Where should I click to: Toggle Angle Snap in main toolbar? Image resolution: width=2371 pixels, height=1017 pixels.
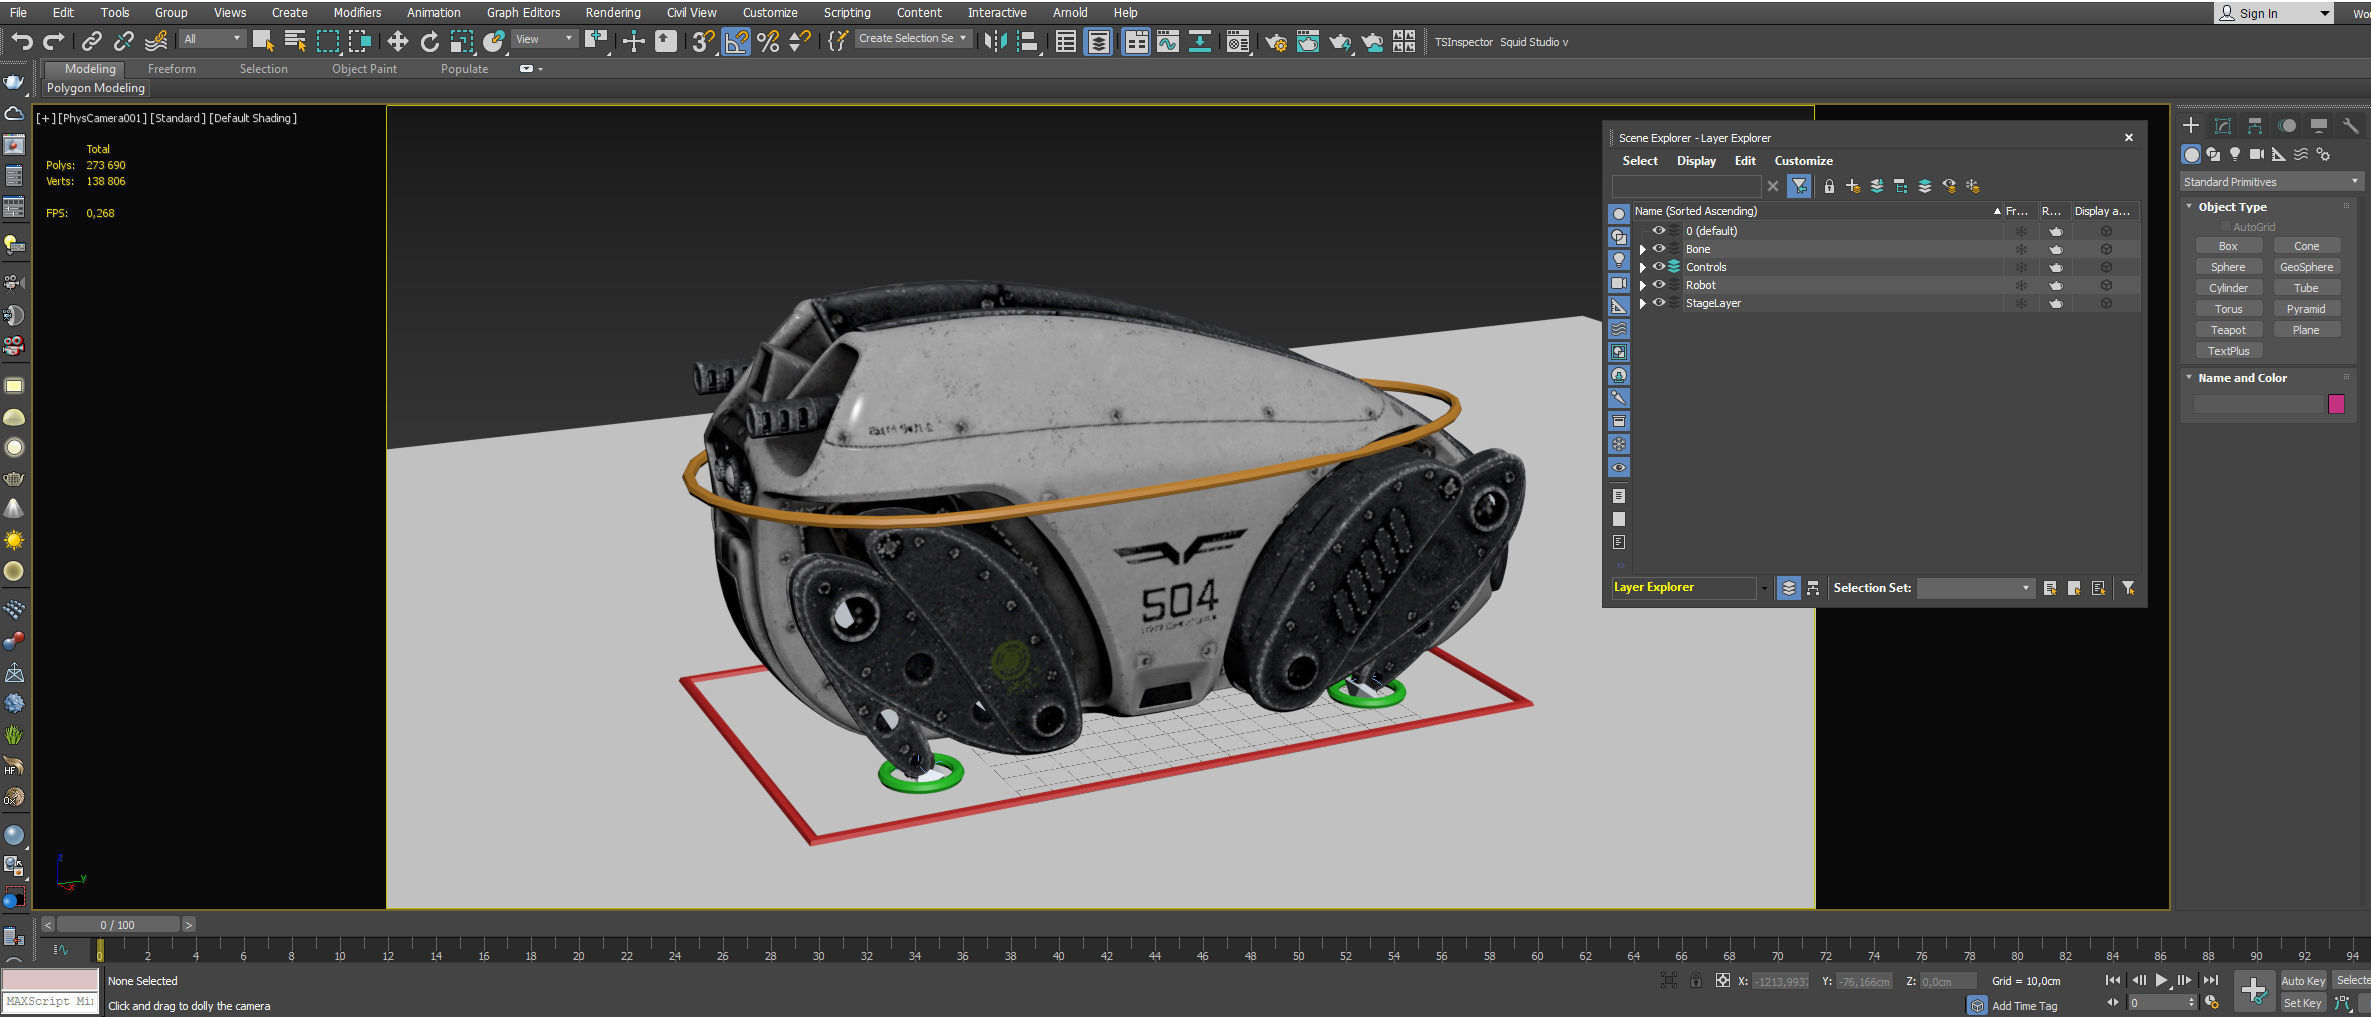736,41
